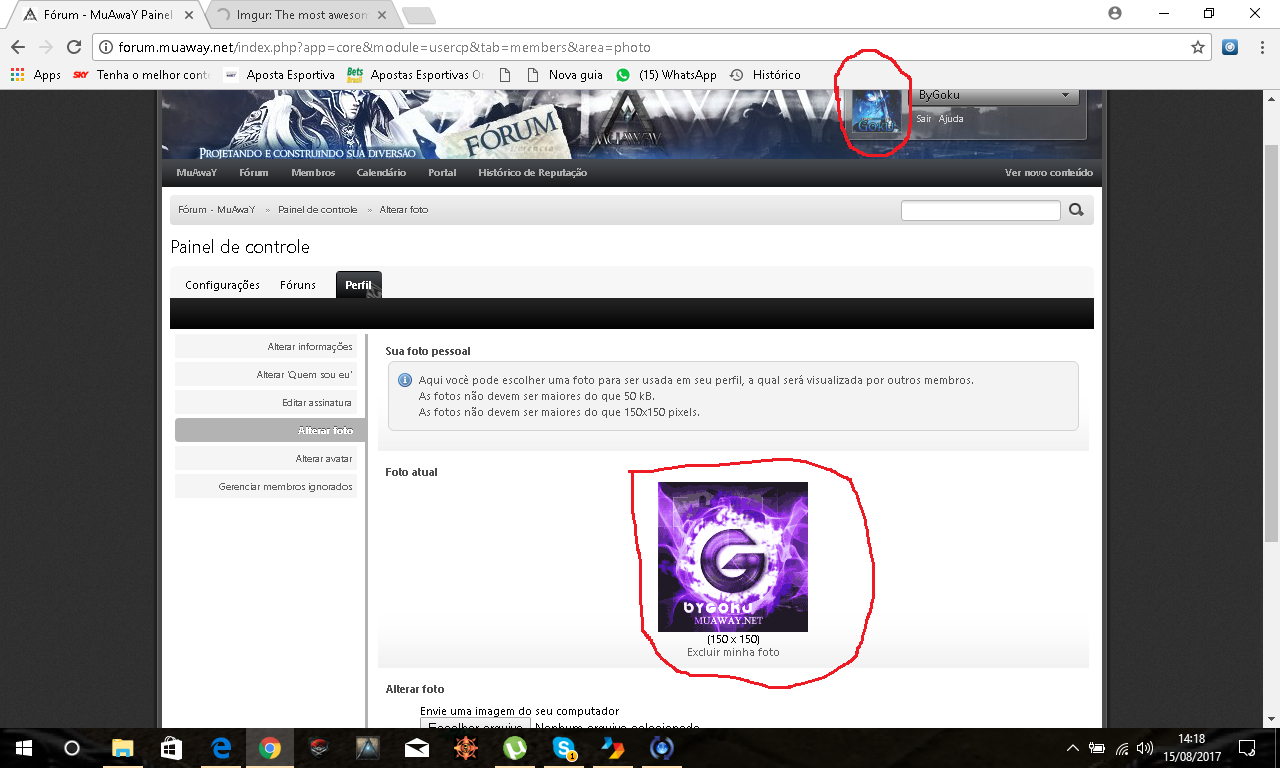Viewport: 1280px width, 768px height.
Task: Launch Skype from the taskbar
Action: (x=564, y=748)
